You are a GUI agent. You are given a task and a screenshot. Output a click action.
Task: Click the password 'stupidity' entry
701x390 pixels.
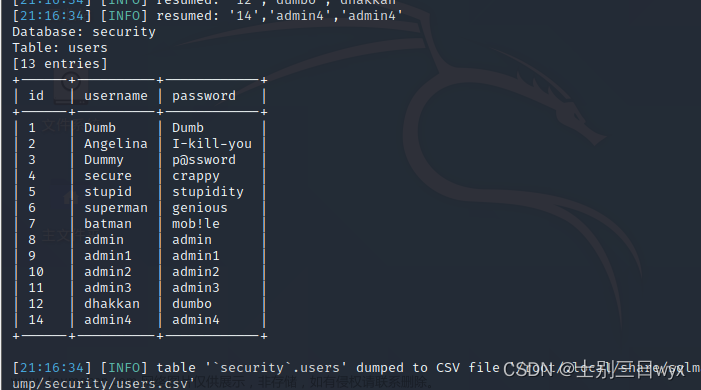208,191
